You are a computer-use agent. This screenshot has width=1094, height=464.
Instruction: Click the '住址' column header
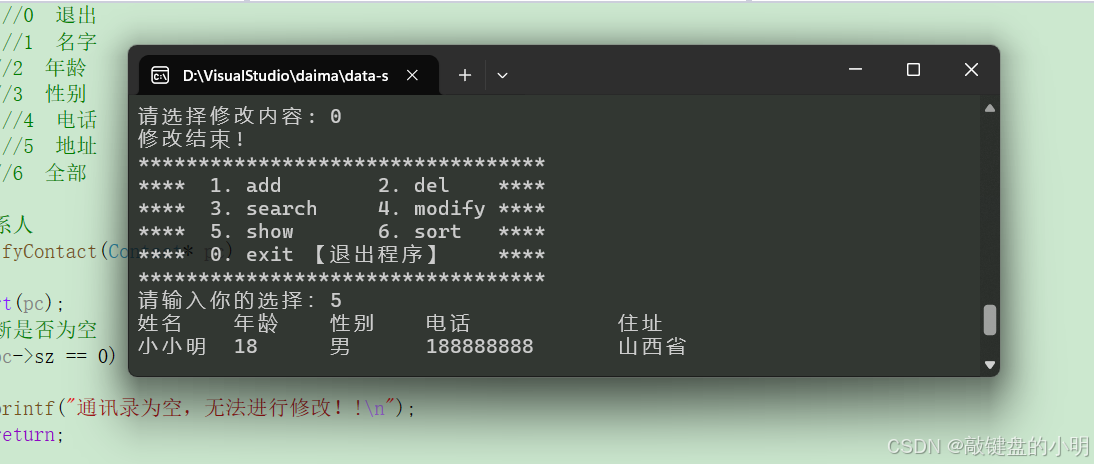[640, 324]
